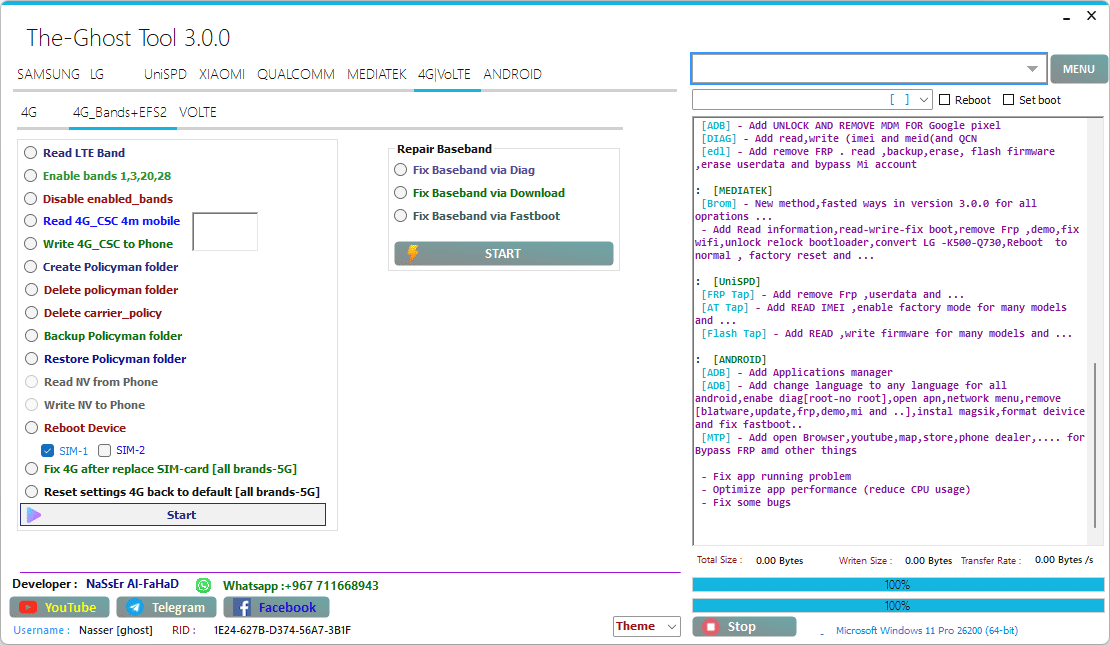Image resolution: width=1110 pixels, height=645 pixels.
Task: Select Restore Policyman folder option
Action: 31,359
